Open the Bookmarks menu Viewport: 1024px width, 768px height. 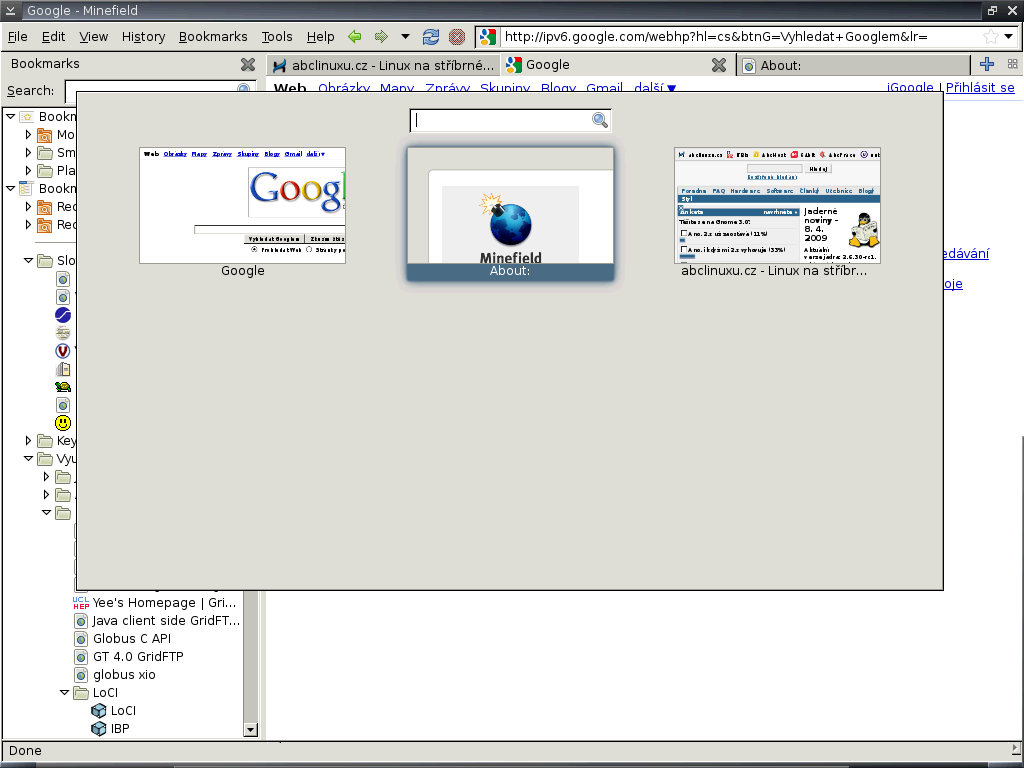[213, 37]
